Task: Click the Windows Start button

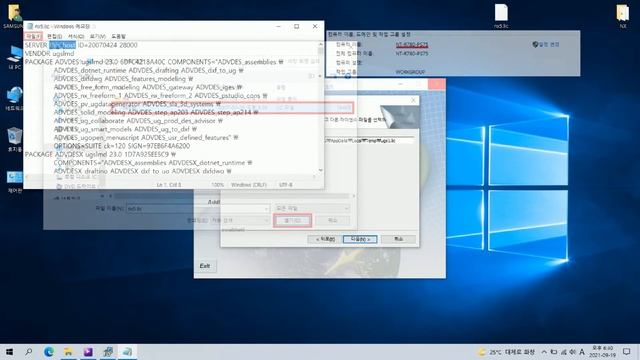Action: pyautogui.click(x=9, y=352)
